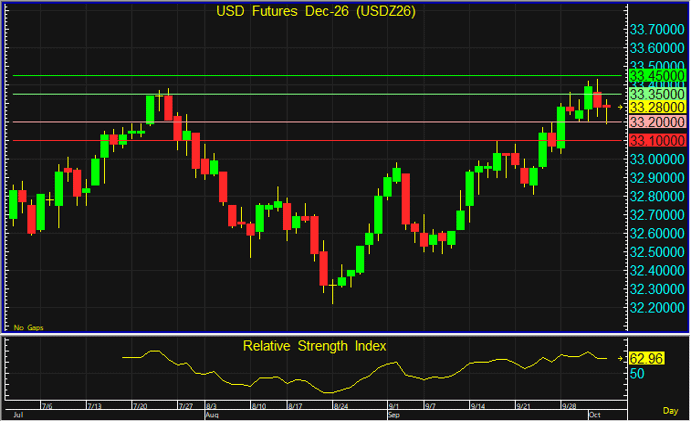Click the 7/27 date label

tap(186, 406)
